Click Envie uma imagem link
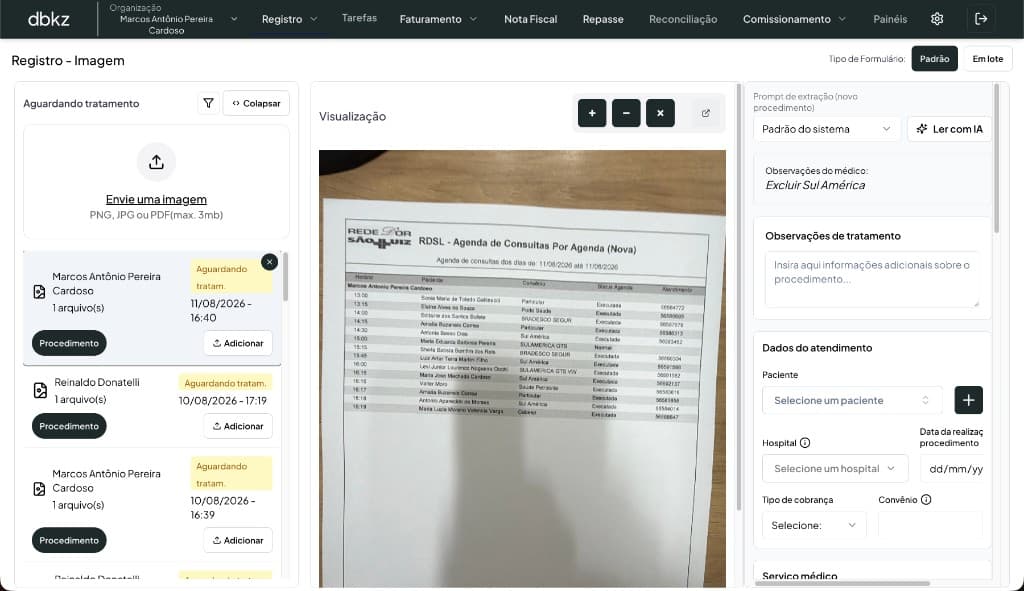Screen dimensions: 1024x591 tap(156, 199)
